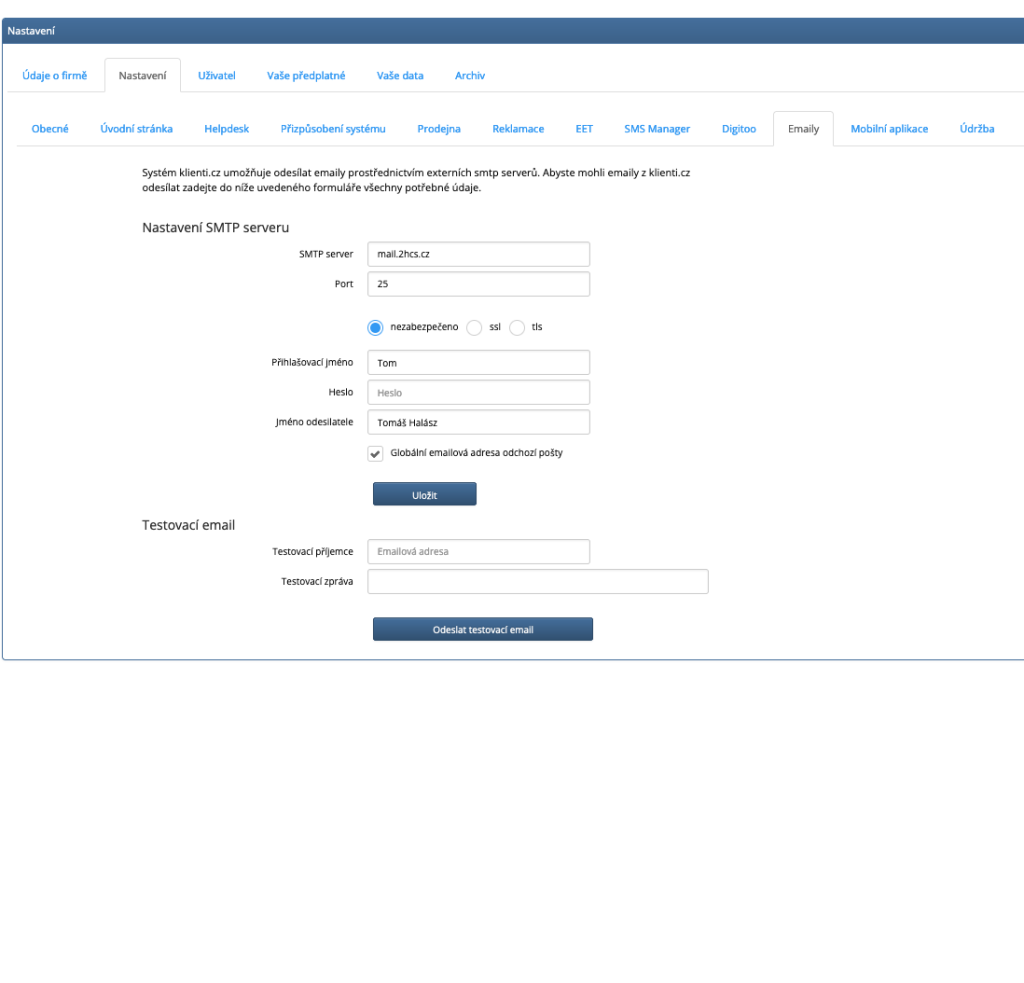Focus the Port input field

click(x=478, y=284)
